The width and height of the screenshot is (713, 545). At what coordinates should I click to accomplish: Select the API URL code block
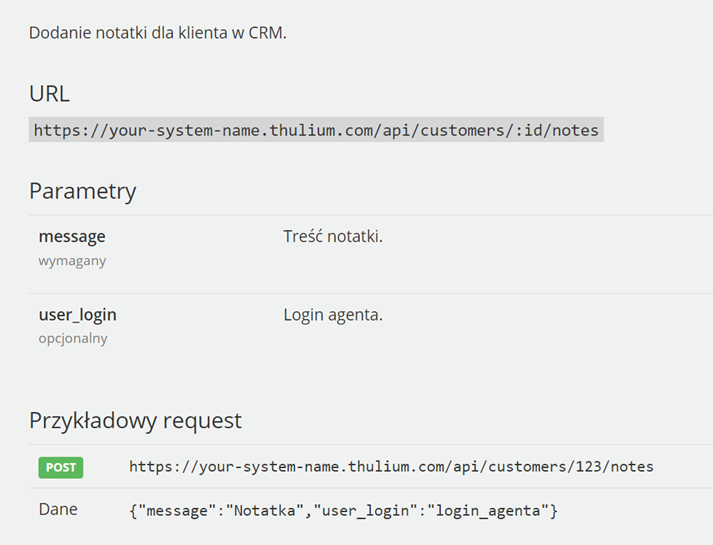tap(316, 130)
